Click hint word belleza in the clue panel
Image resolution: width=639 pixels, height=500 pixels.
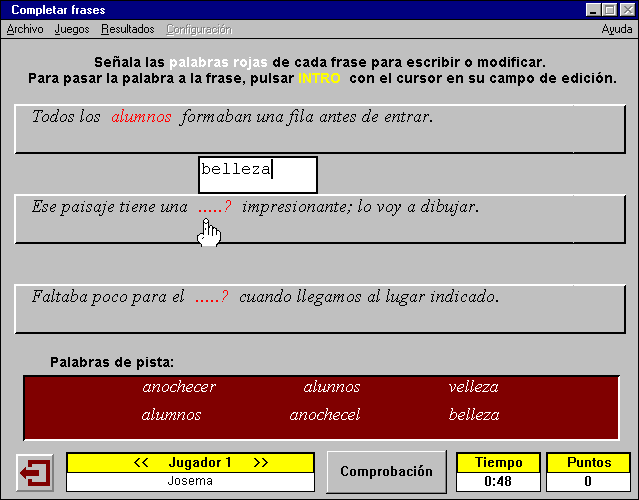pos(474,415)
